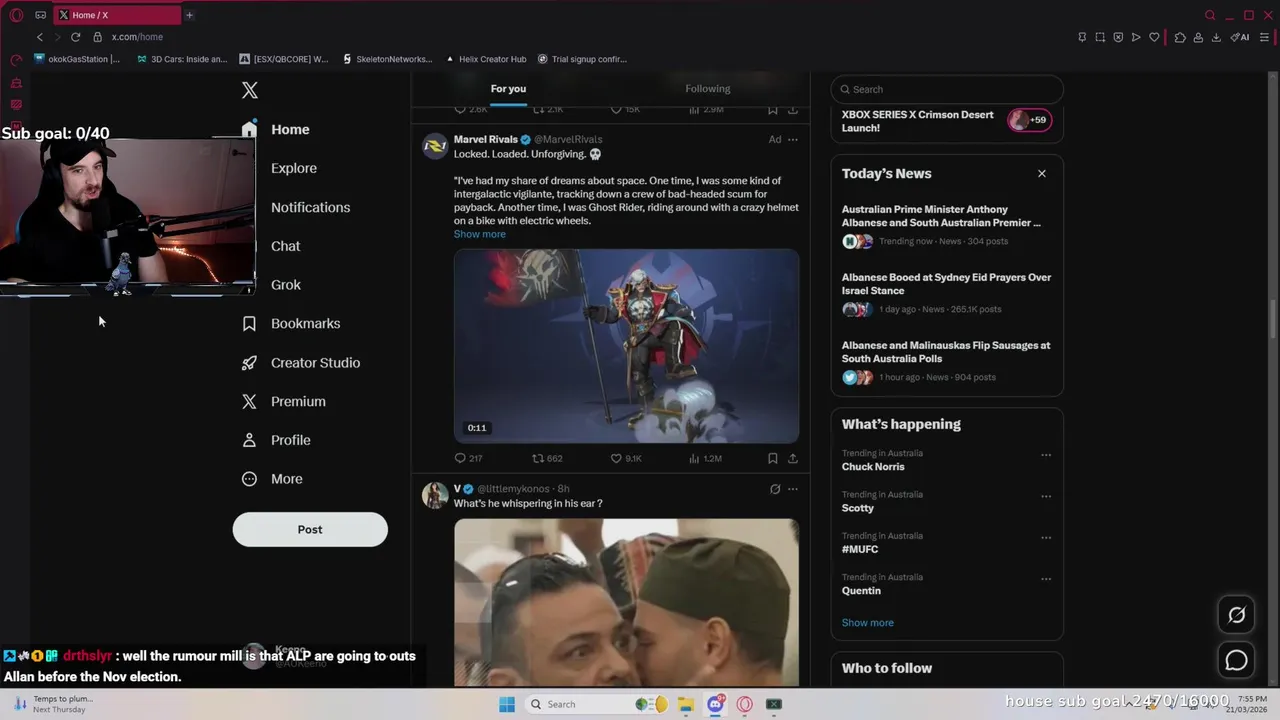The width and height of the screenshot is (1280, 720).
Task: Open Grok in the sidebar
Action: [285, 285]
